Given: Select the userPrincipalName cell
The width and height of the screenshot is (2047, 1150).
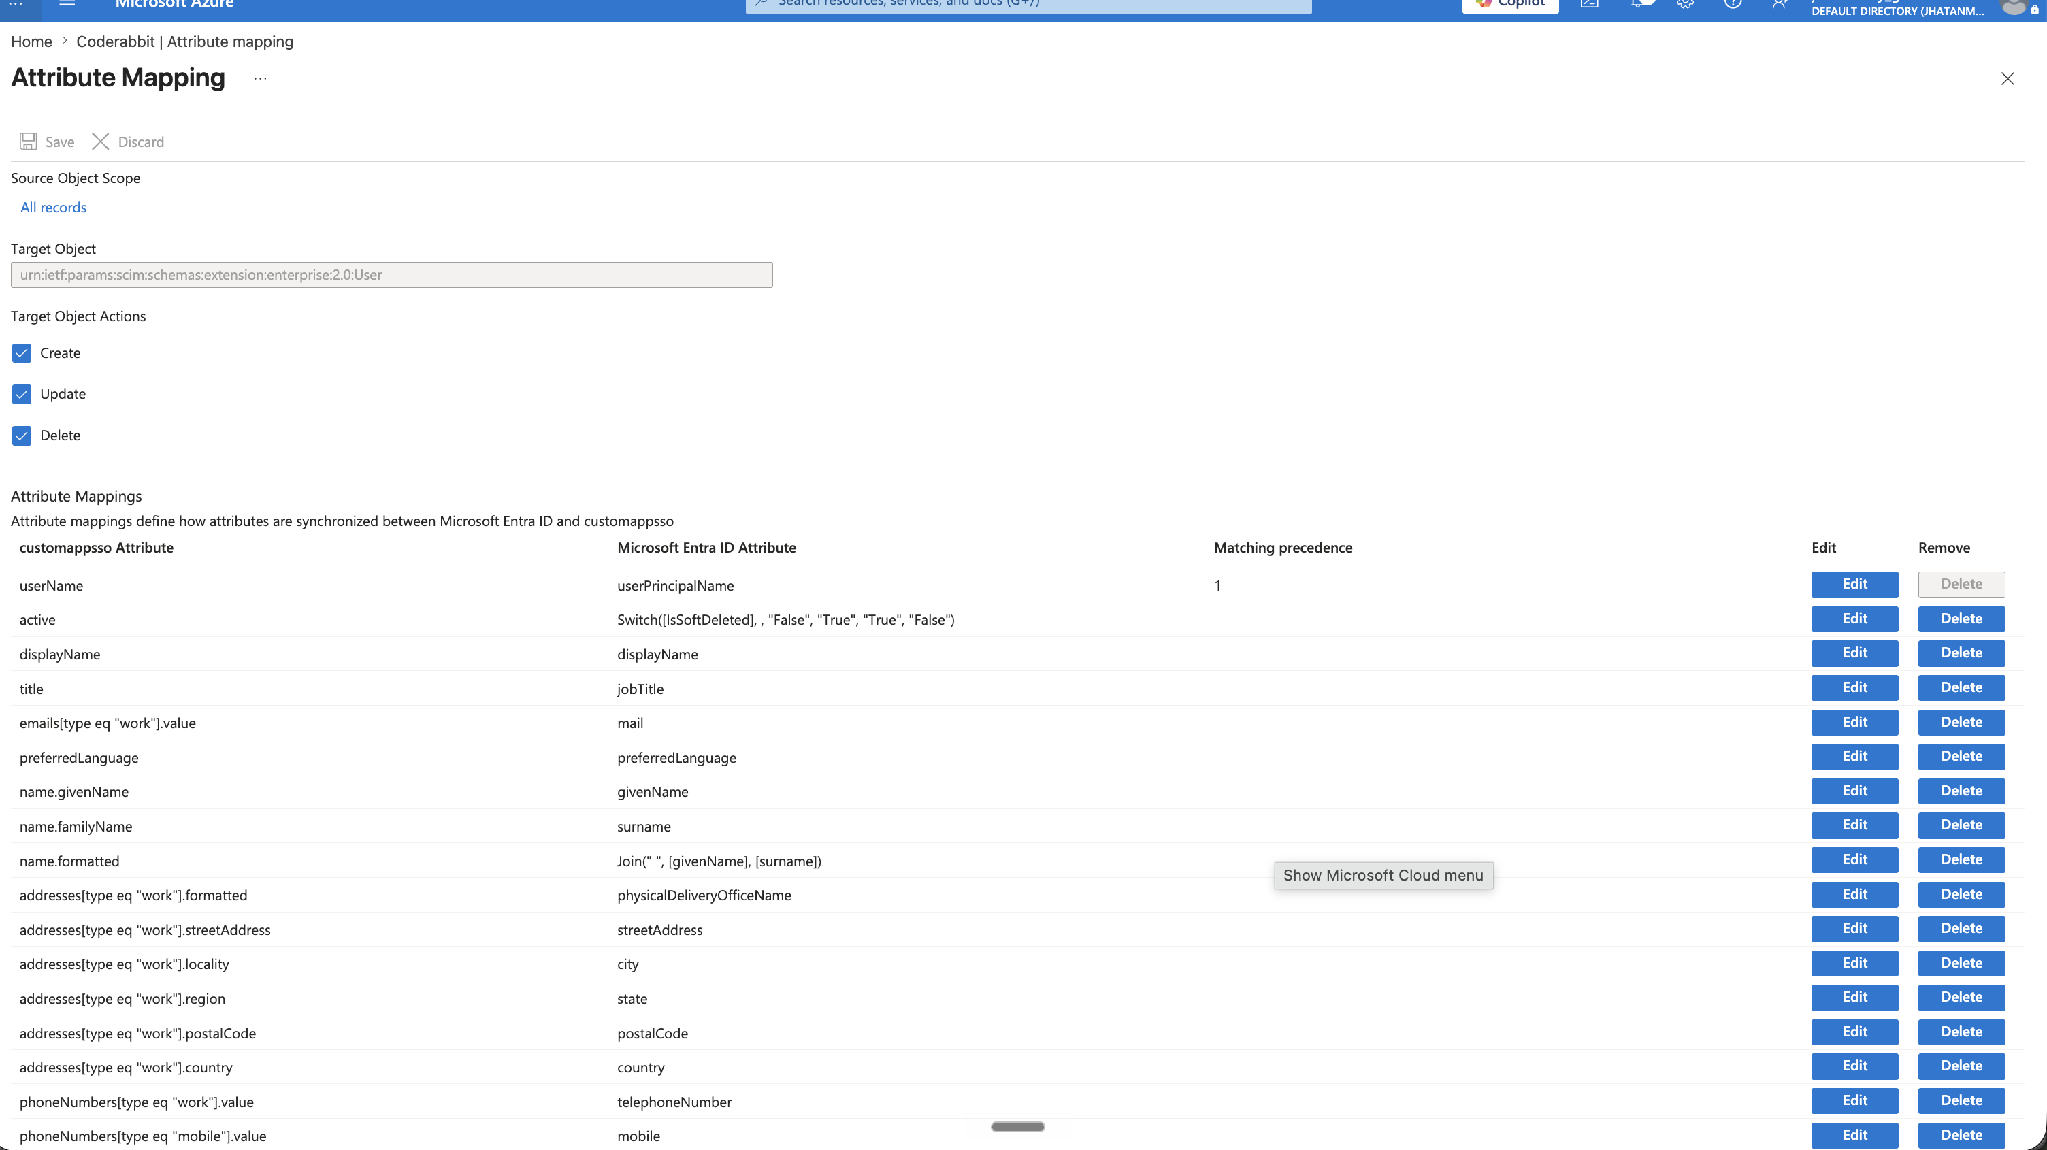Looking at the screenshot, I should click(x=676, y=586).
